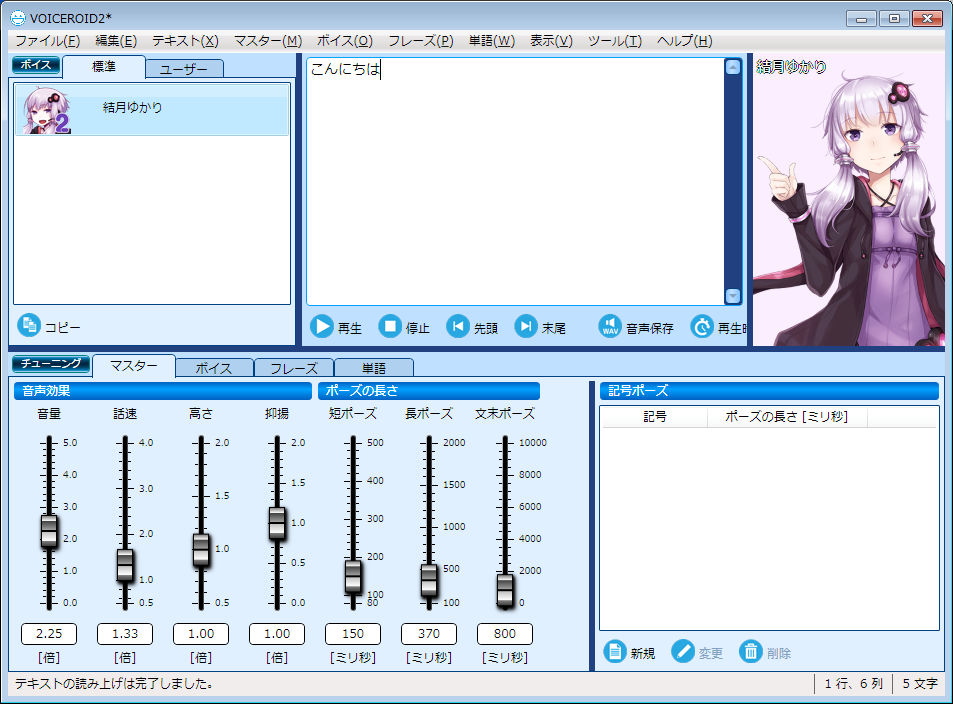Select 結月ゆかり voice avatar thumbnail
Image resolution: width=953 pixels, height=704 pixels.
[46, 110]
